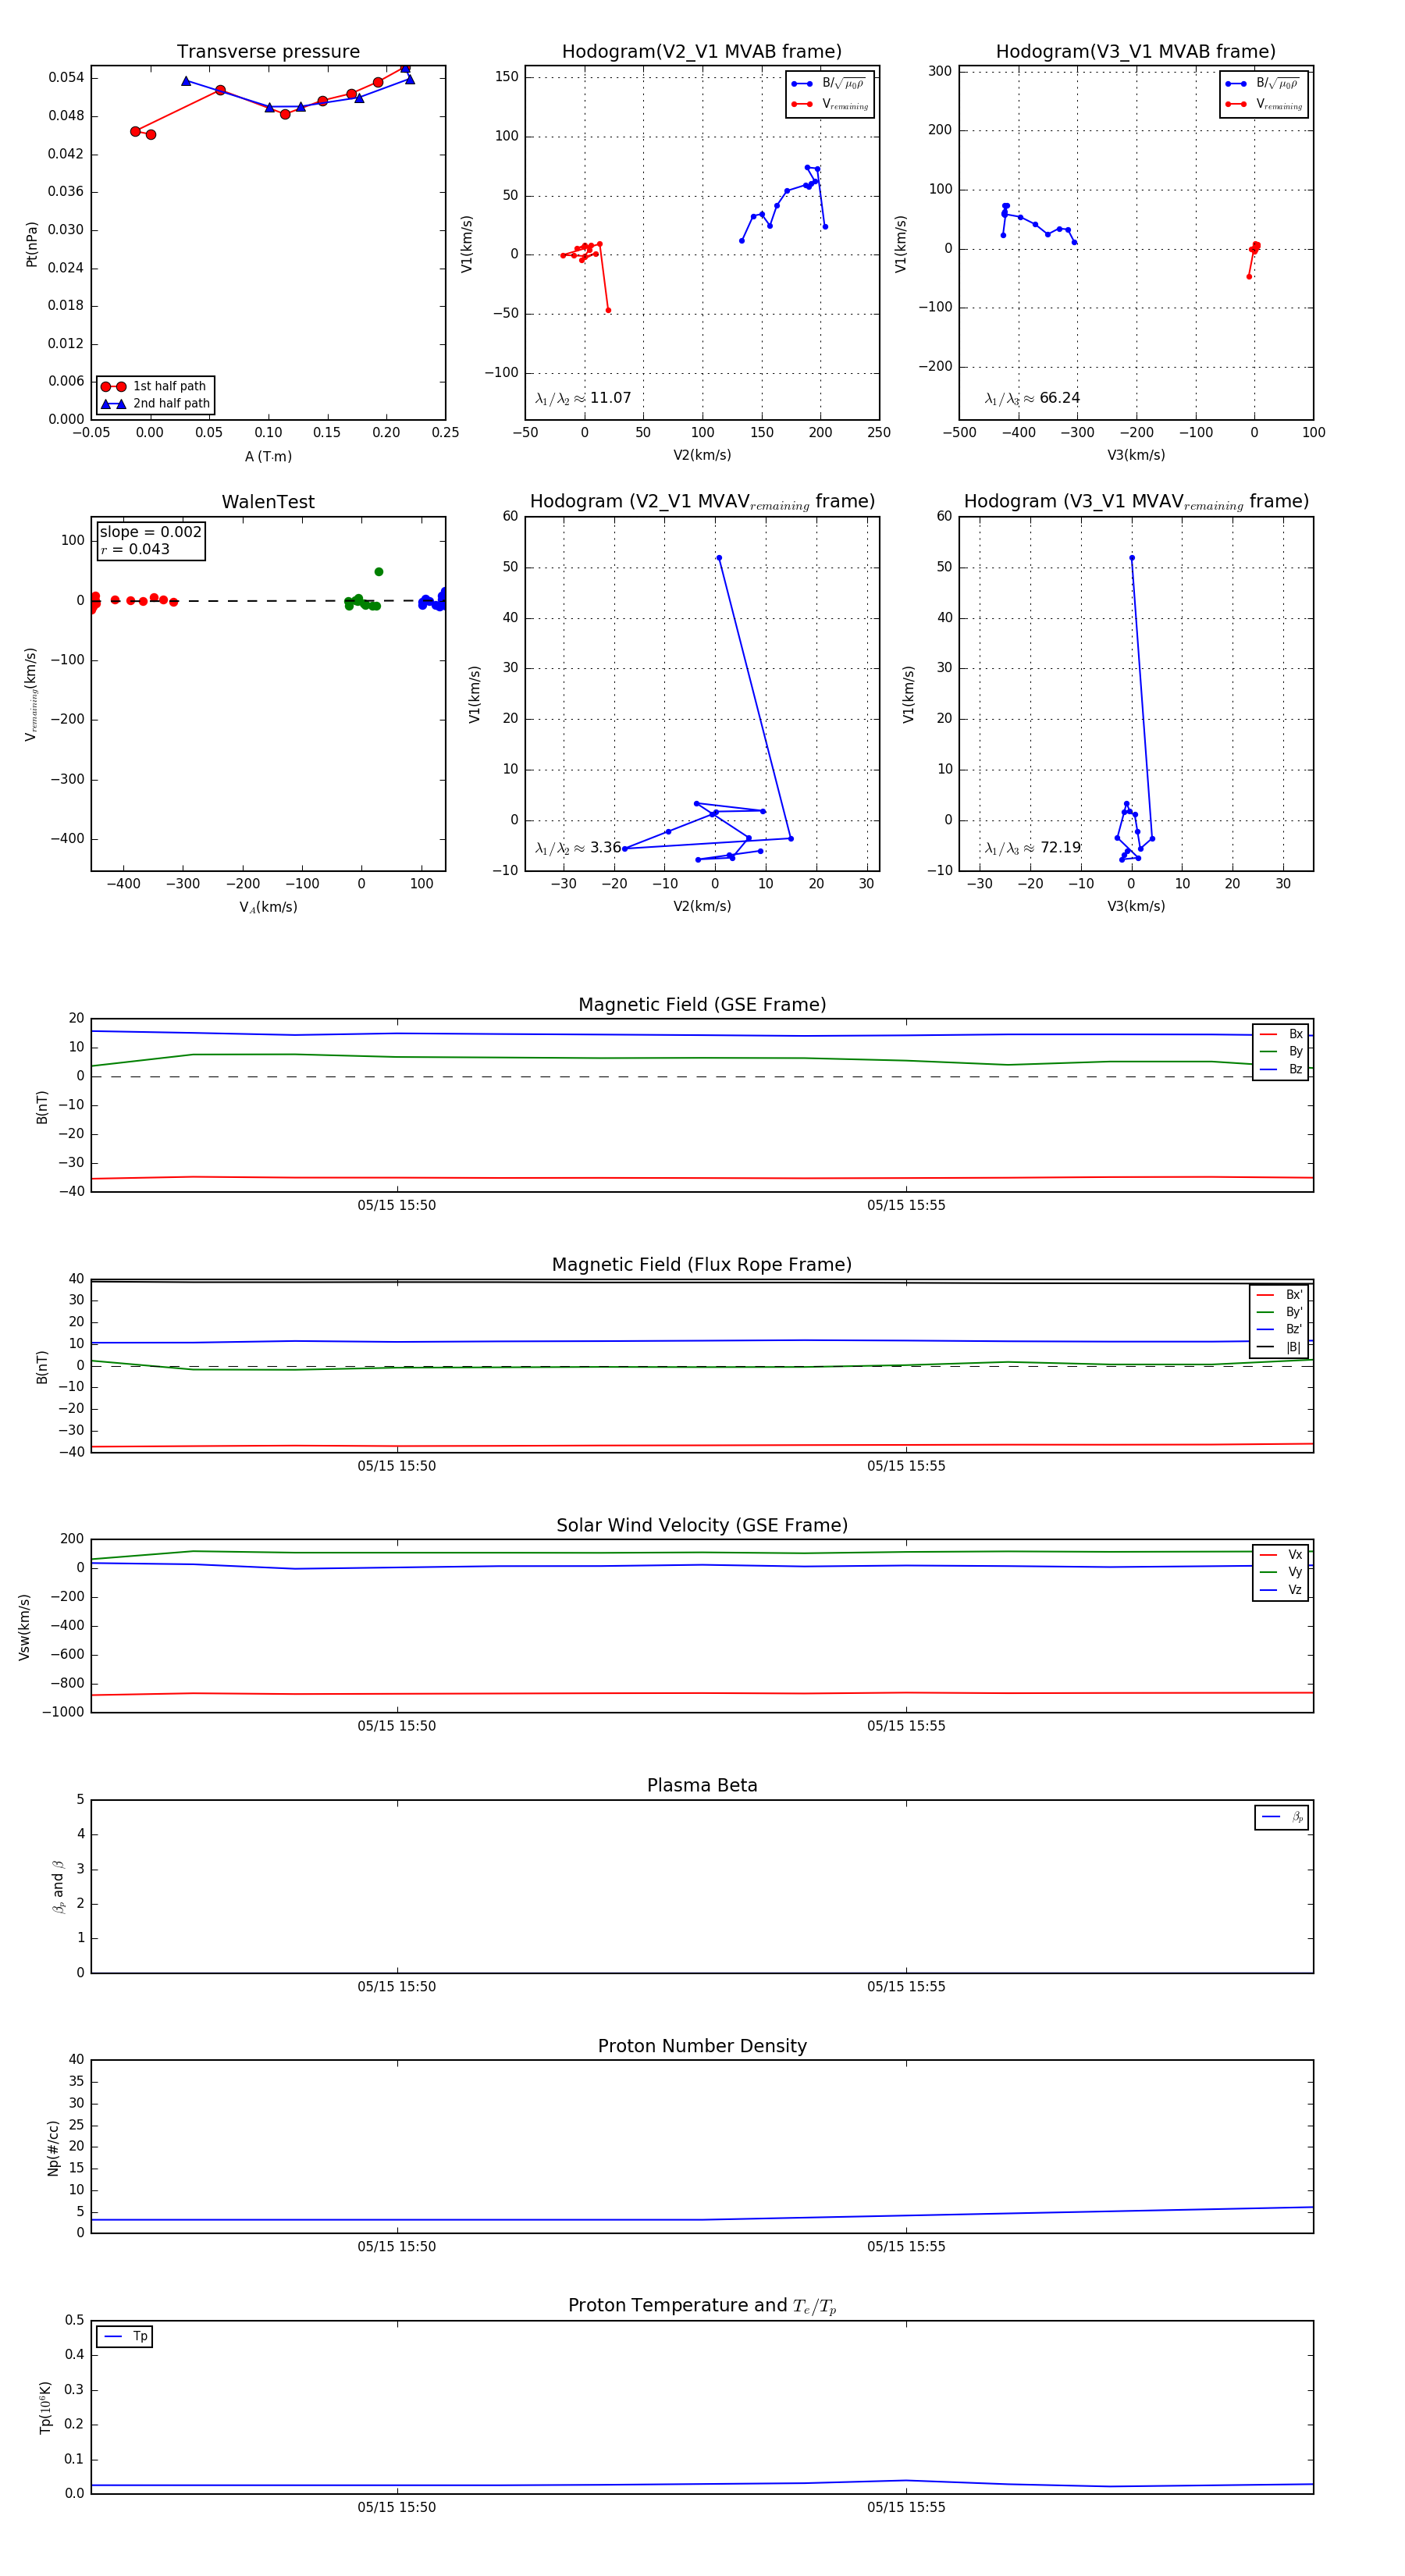Viewport: 1405px width, 2576px height.
Task: Click the 'Solar Wind Velocity (GSE Frame)' title
Action: pyautogui.click(x=702, y=1525)
